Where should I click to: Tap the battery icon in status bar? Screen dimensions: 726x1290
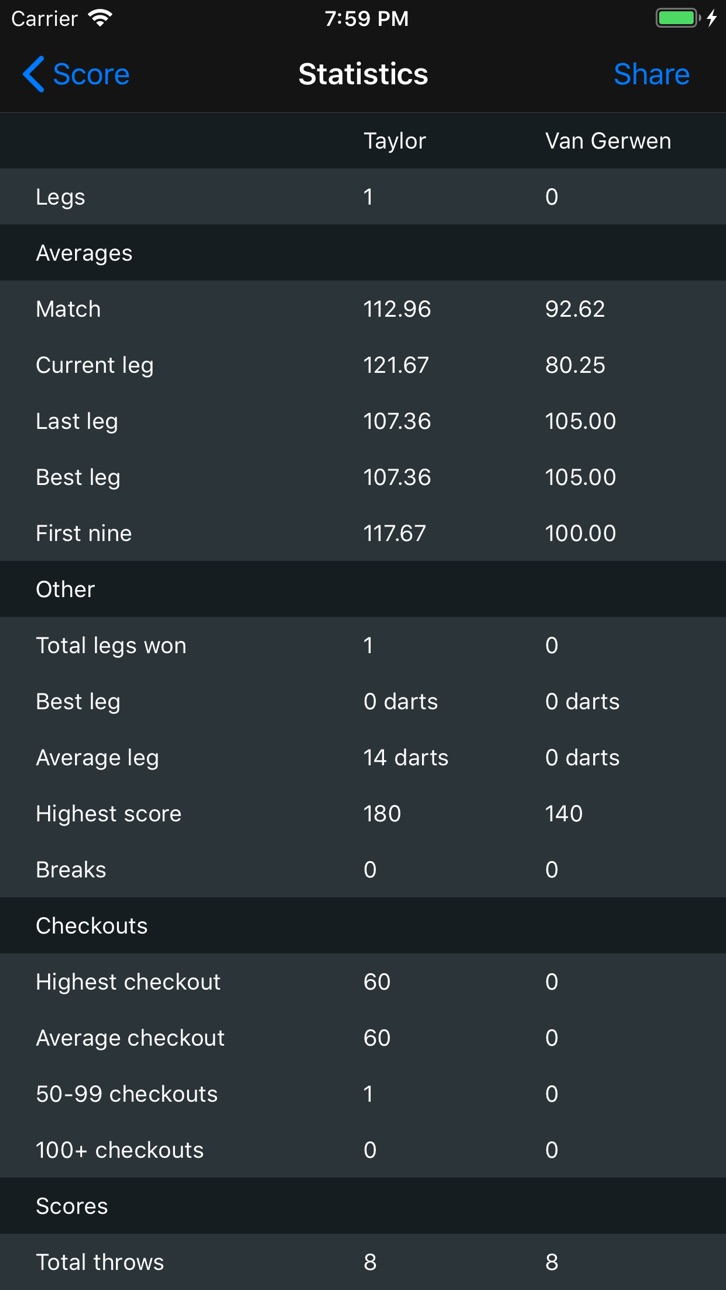pyautogui.click(x=677, y=18)
